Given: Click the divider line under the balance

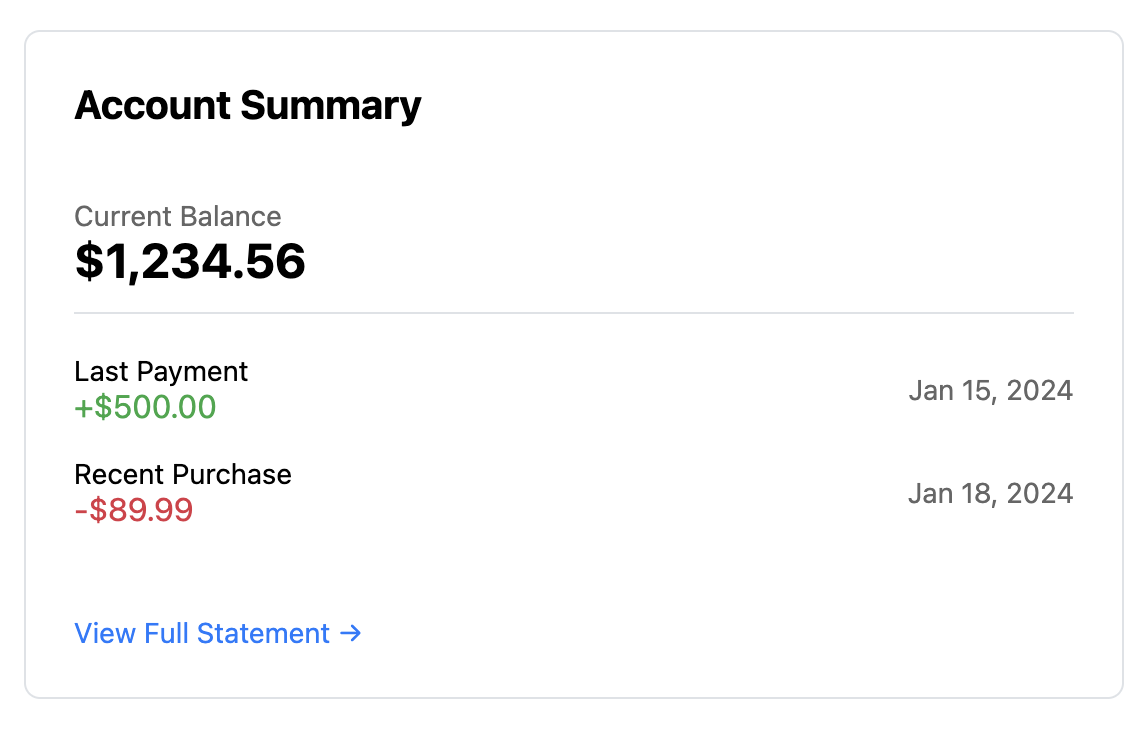Looking at the screenshot, I should pos(573,313).
